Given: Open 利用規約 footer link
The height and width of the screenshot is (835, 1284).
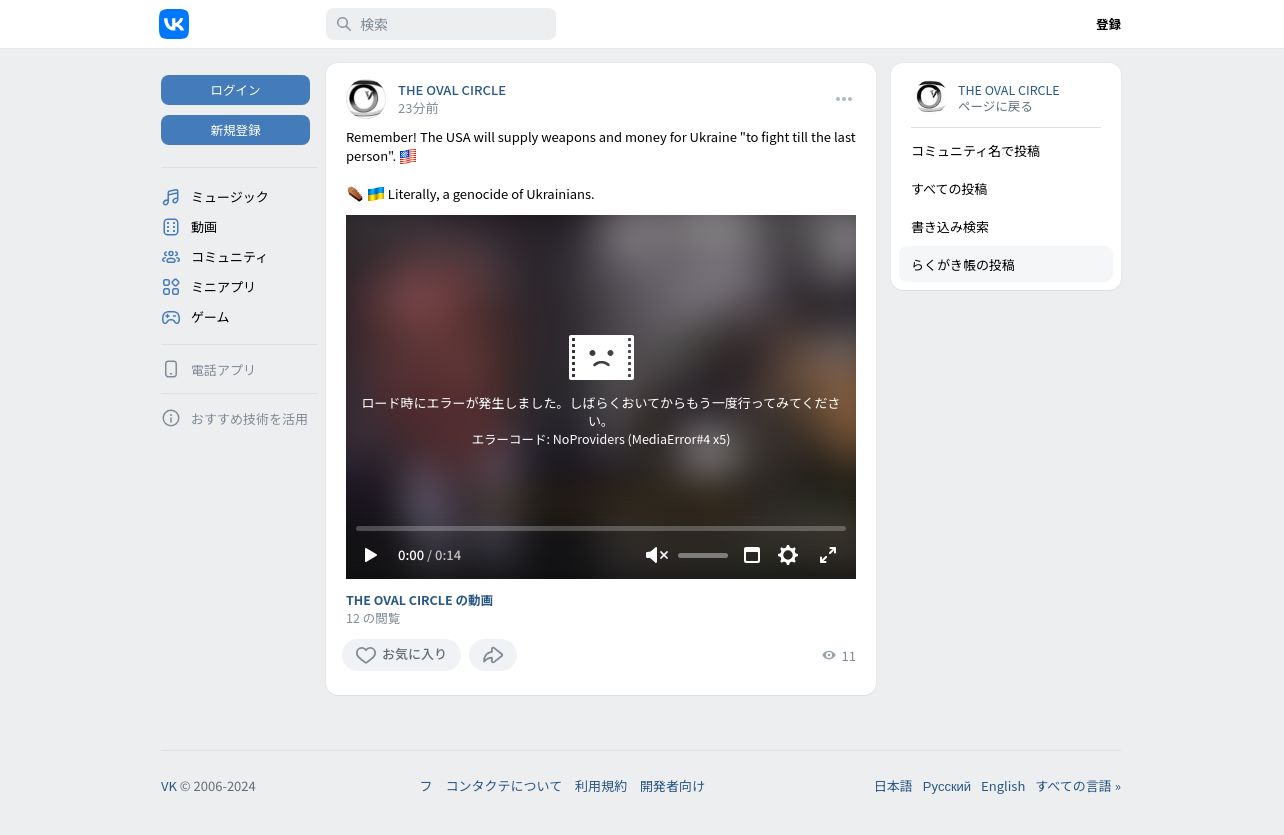Looking at the screenshot, I should pyautogui.click(x=601, y=786).
